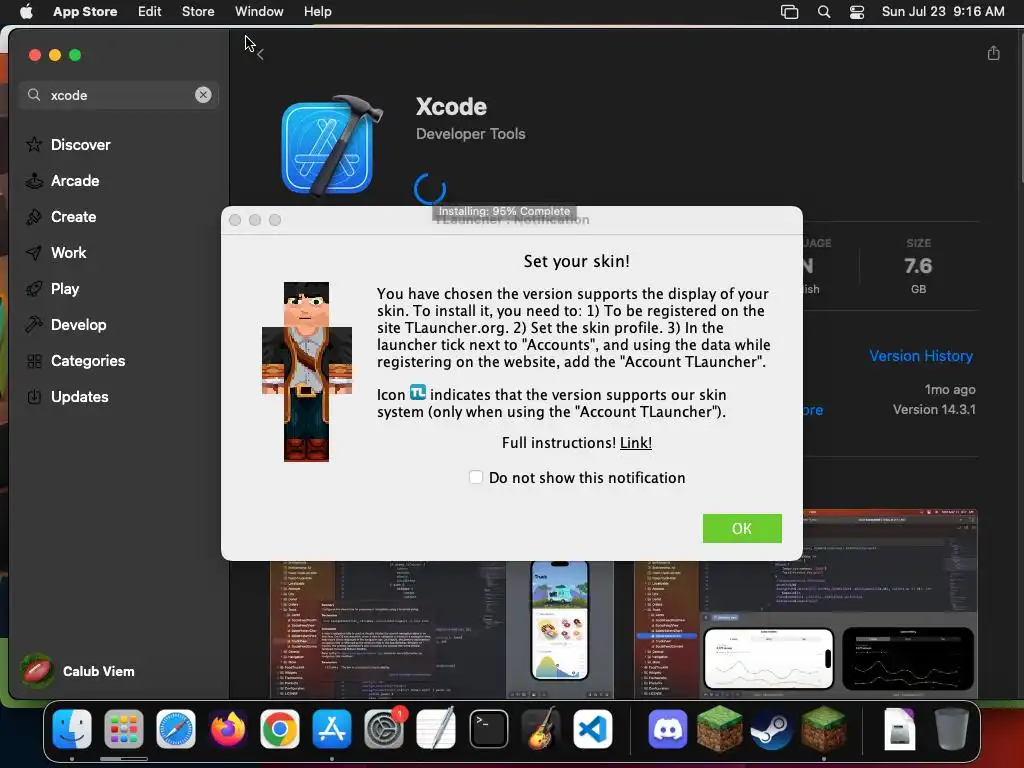Open TextEdit from the Dock
This screenshot has height=768, width=1024.
click(436, 729)
